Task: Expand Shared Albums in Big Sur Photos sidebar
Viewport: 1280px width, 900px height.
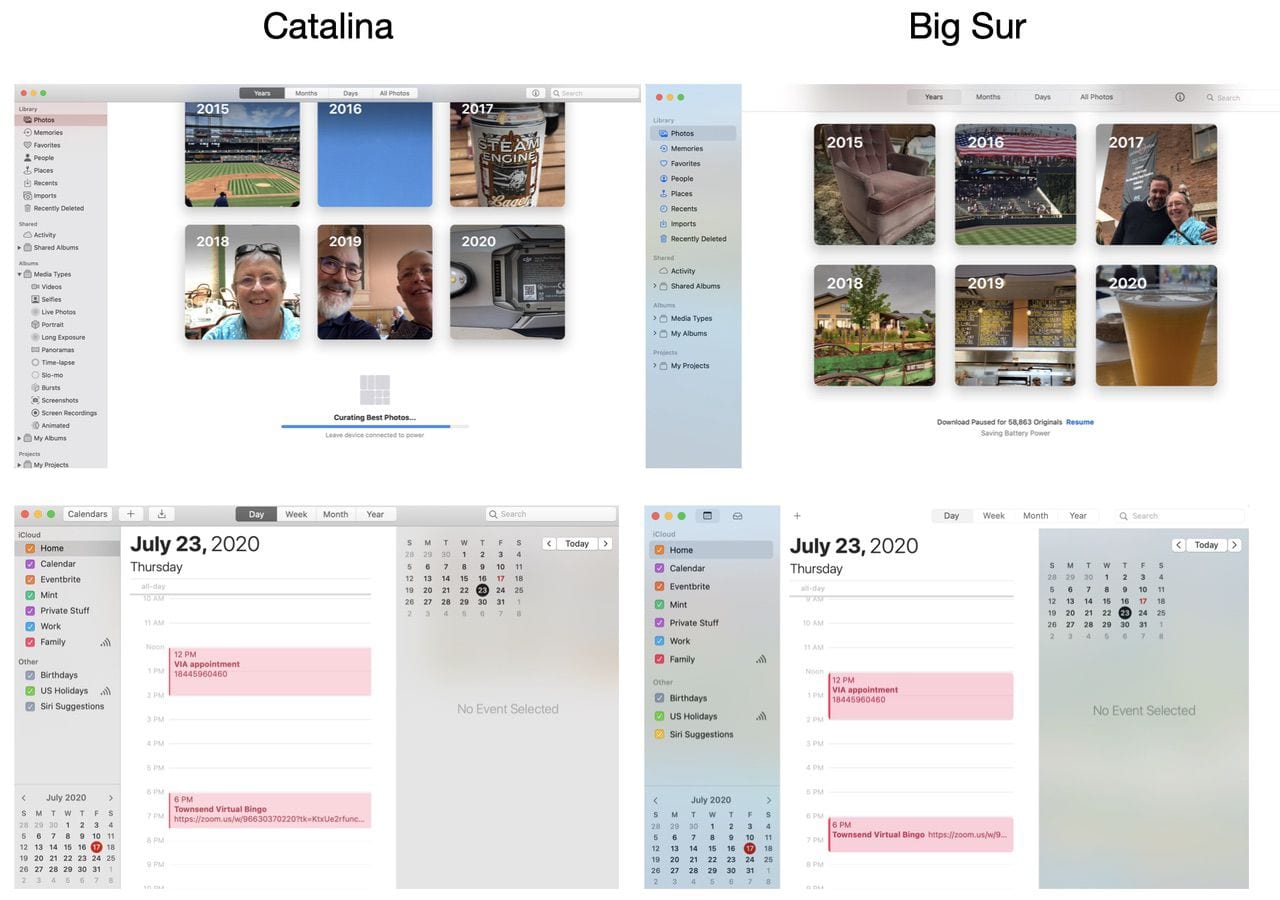Action: pyautogui.click(x=654, y=286)
